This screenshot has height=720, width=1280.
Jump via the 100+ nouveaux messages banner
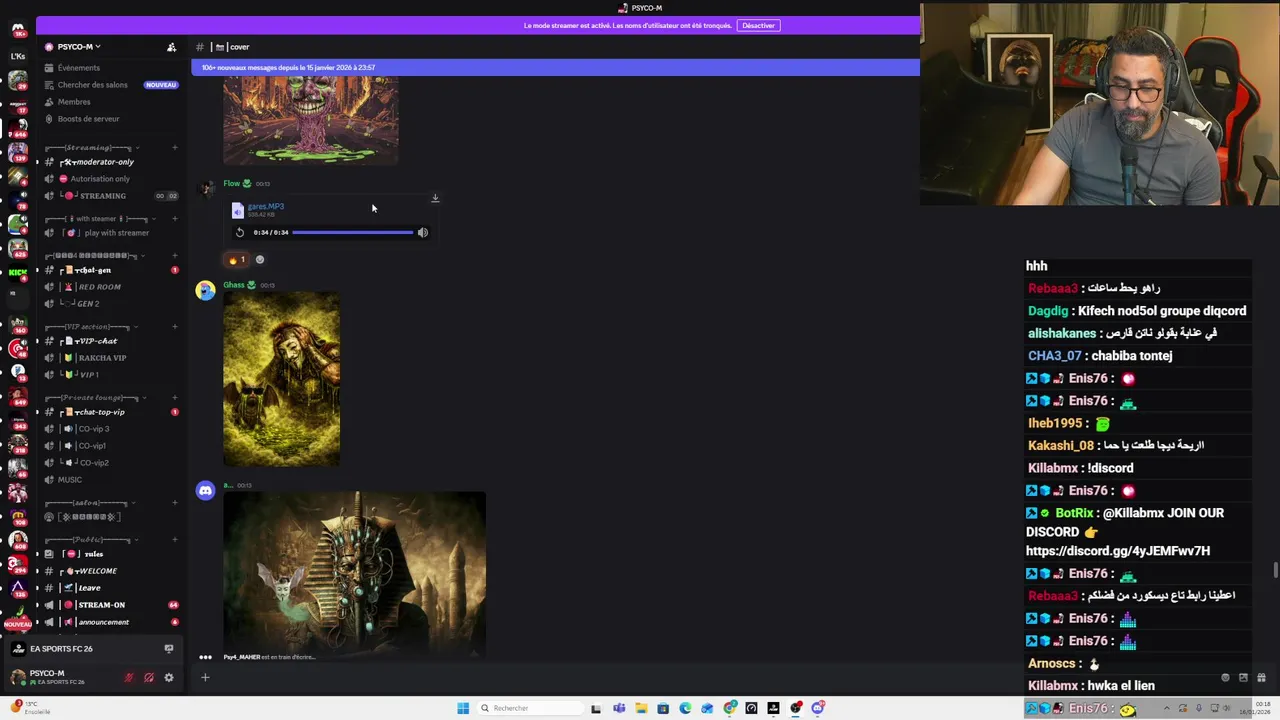[x=555, y=68]
